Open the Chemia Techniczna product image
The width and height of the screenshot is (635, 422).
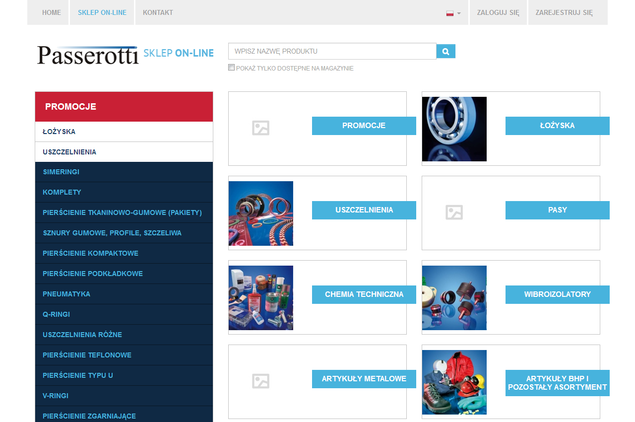(x=261, y=297)
